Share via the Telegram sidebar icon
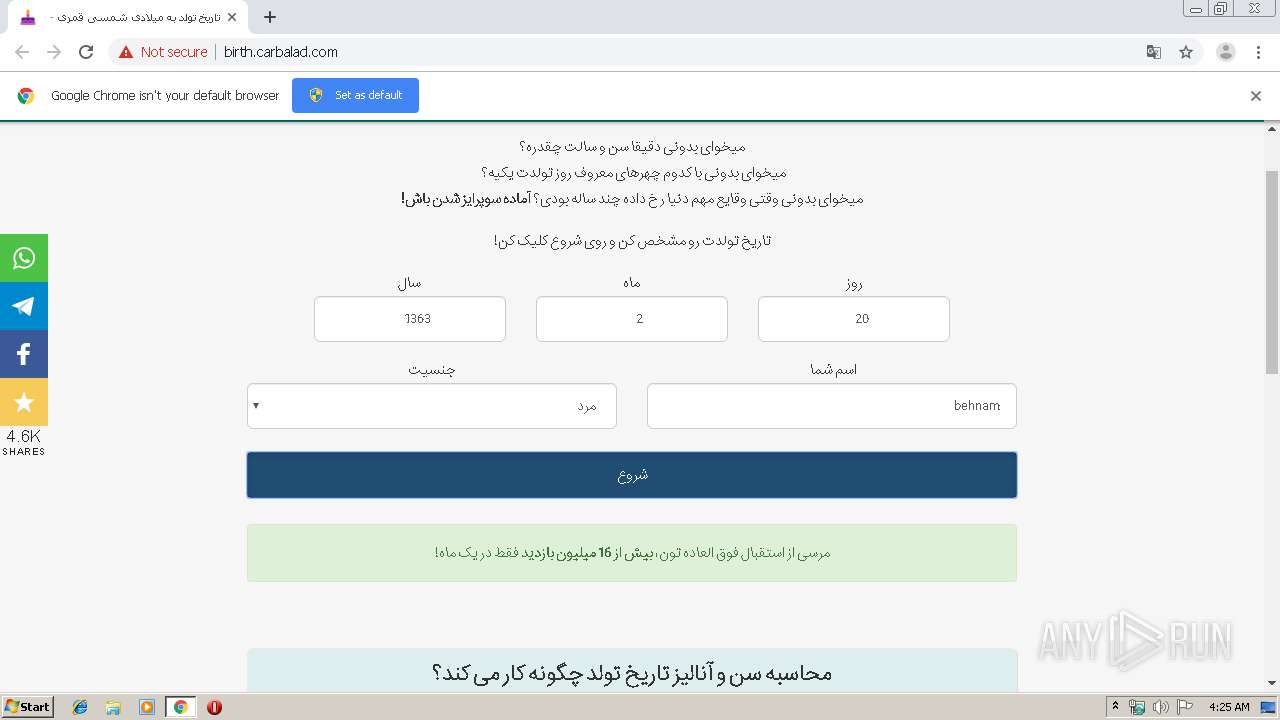This screenshot has width=1280, height=720. (24, 306)
